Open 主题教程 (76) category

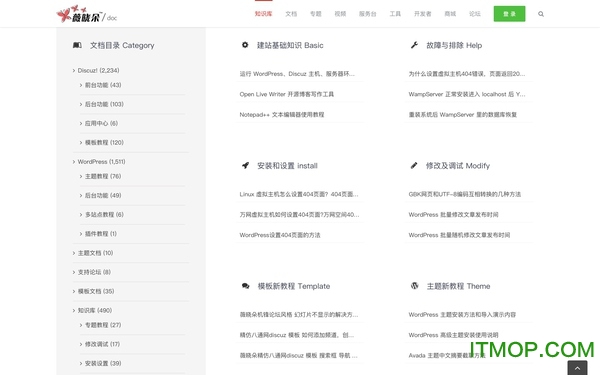pos(103,176)
